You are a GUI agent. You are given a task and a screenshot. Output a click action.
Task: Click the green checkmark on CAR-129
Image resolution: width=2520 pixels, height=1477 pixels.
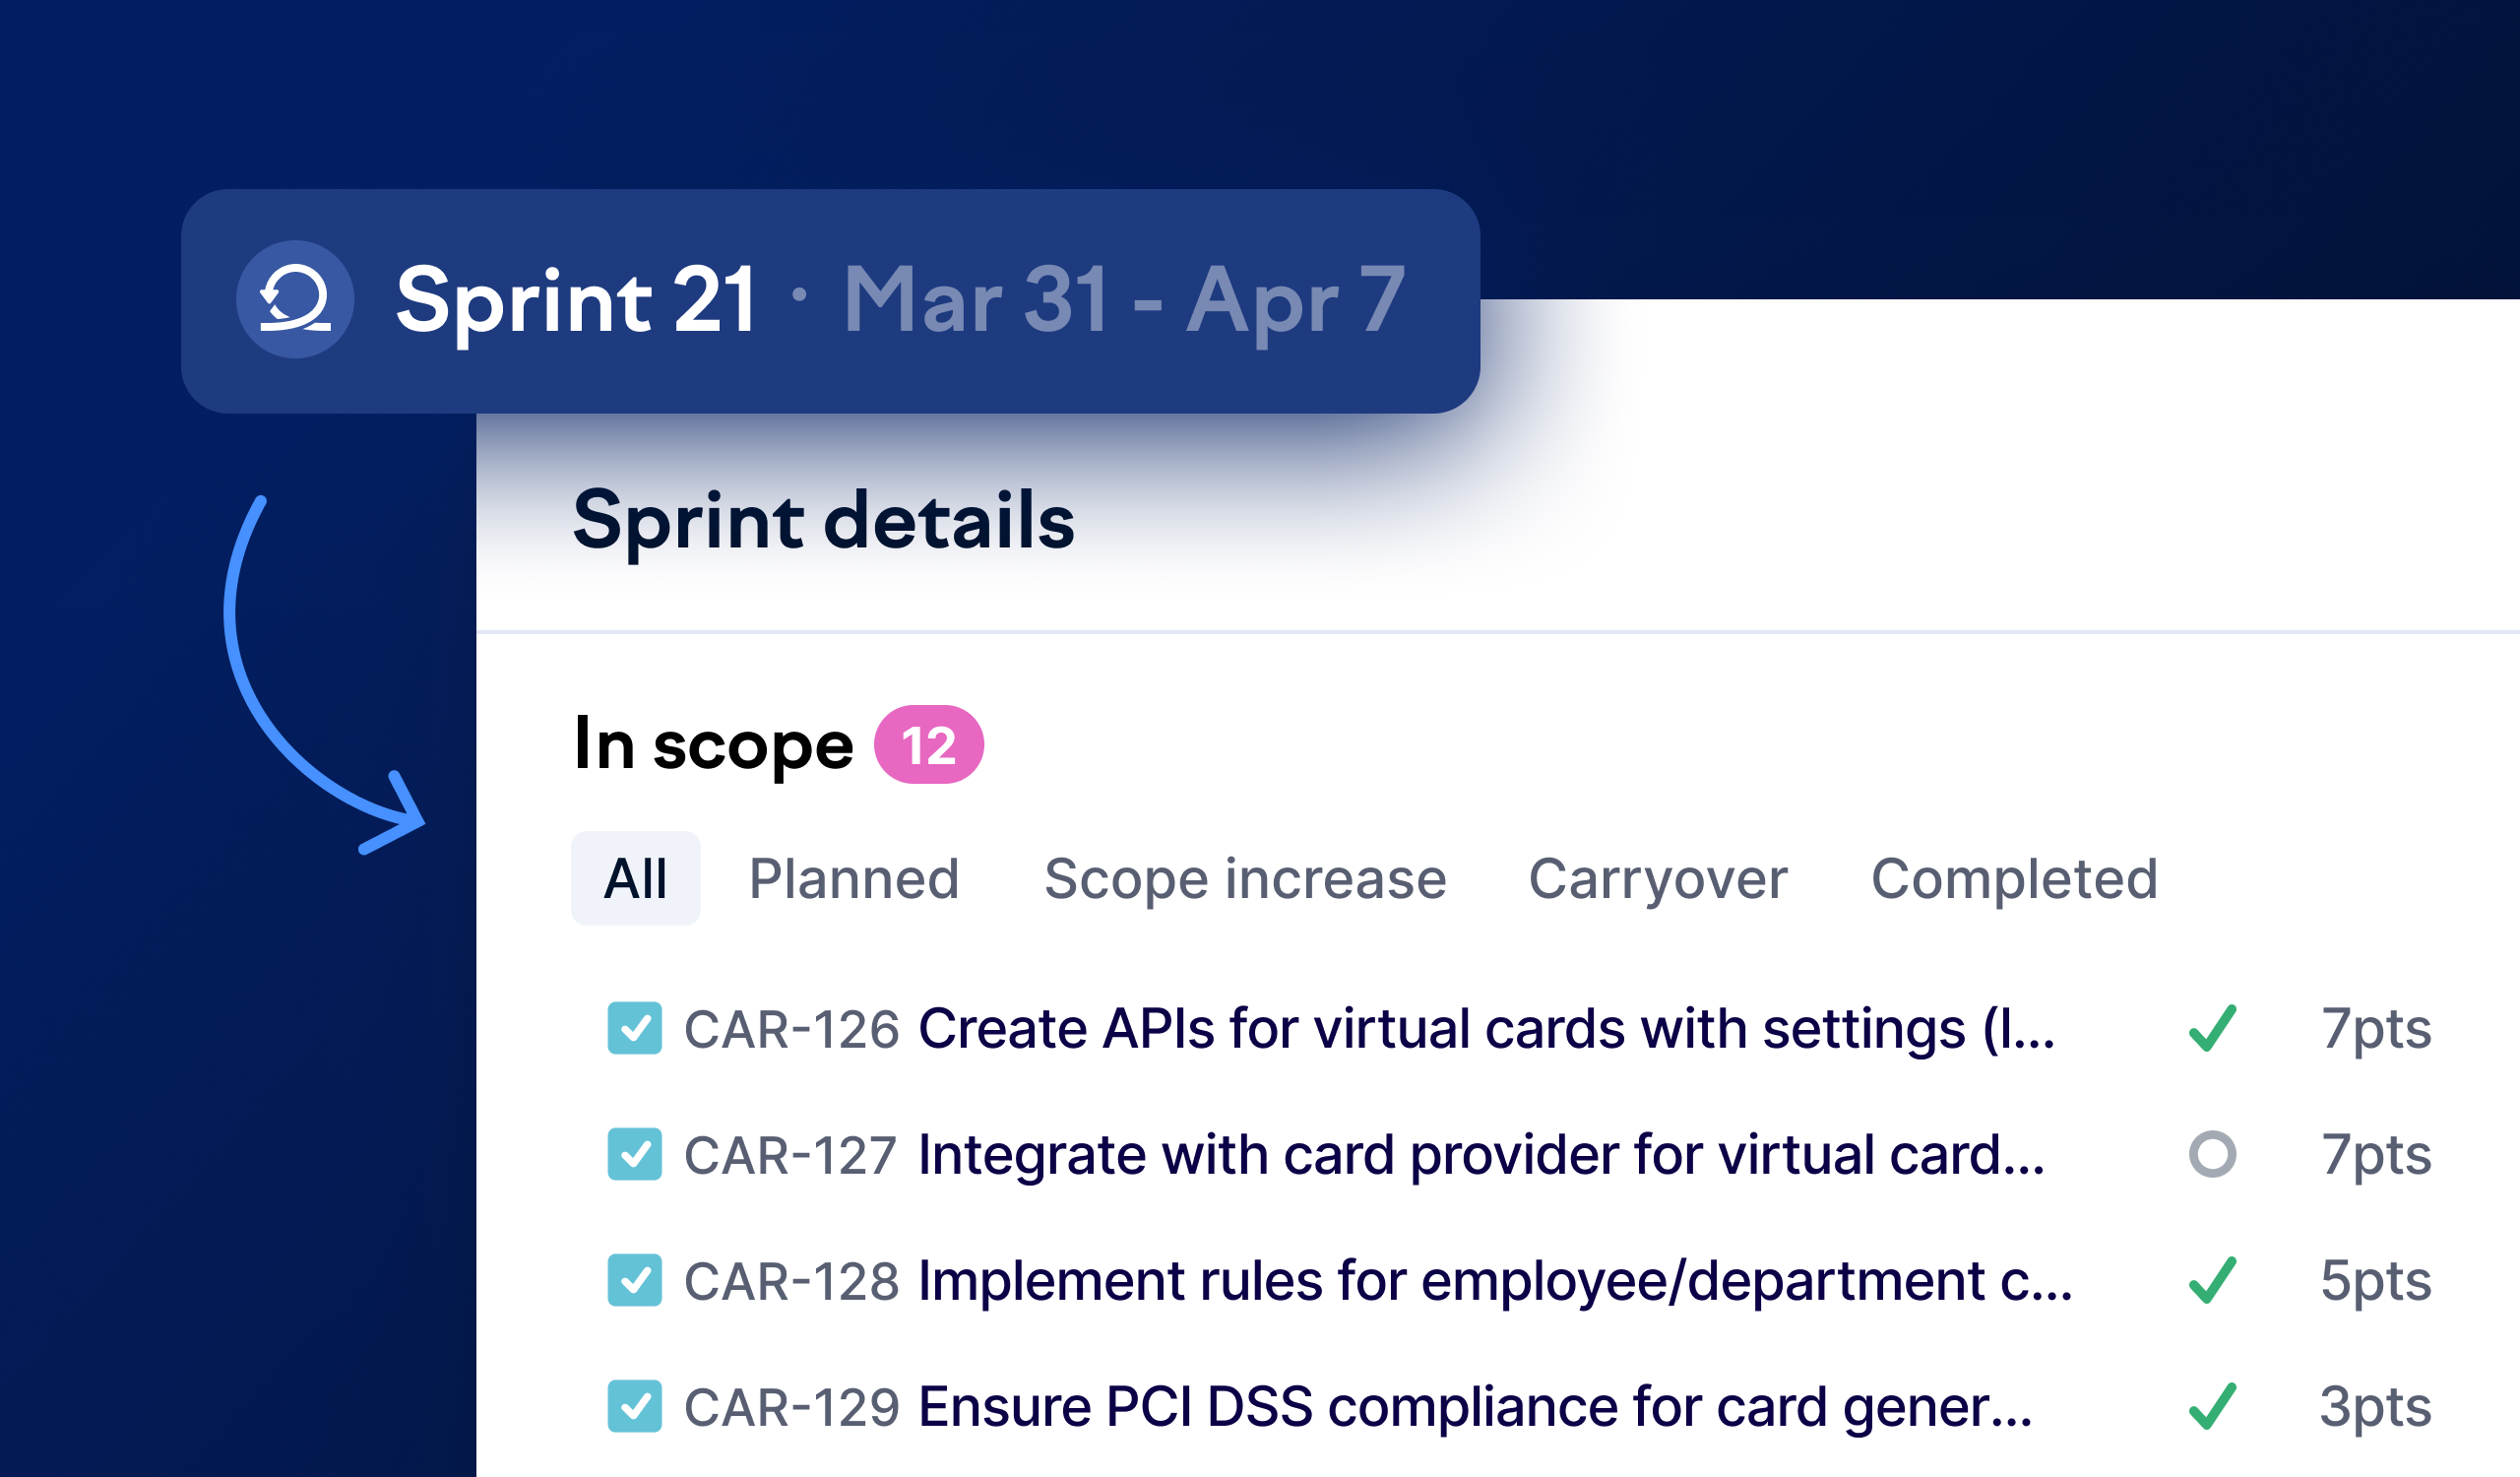click(x=2212, y=1406)
